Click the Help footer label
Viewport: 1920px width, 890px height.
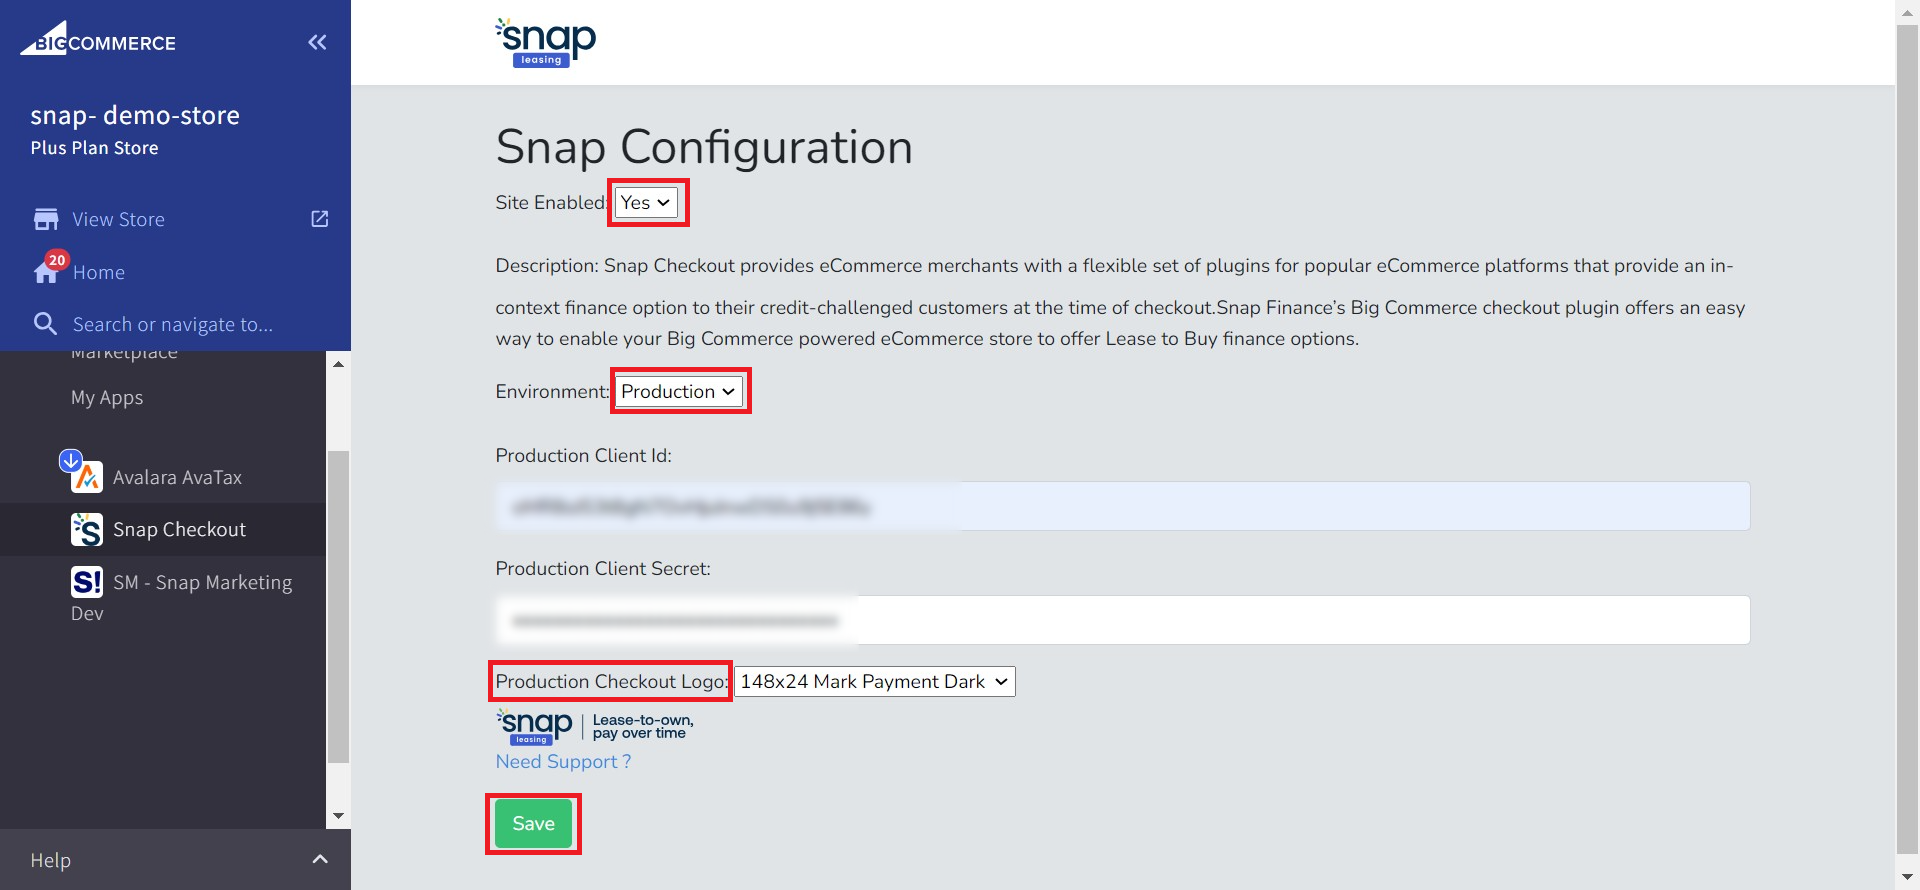[x=50, y=860]
